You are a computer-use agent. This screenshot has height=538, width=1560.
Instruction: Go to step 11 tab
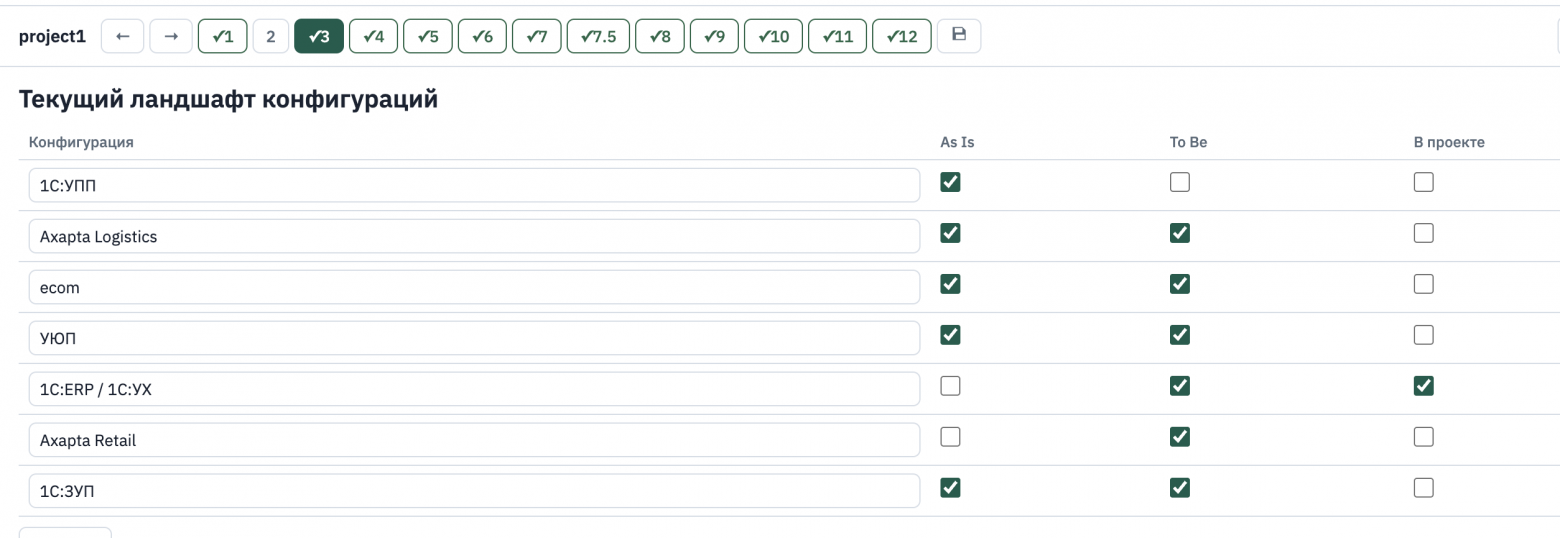pos(837,36)
